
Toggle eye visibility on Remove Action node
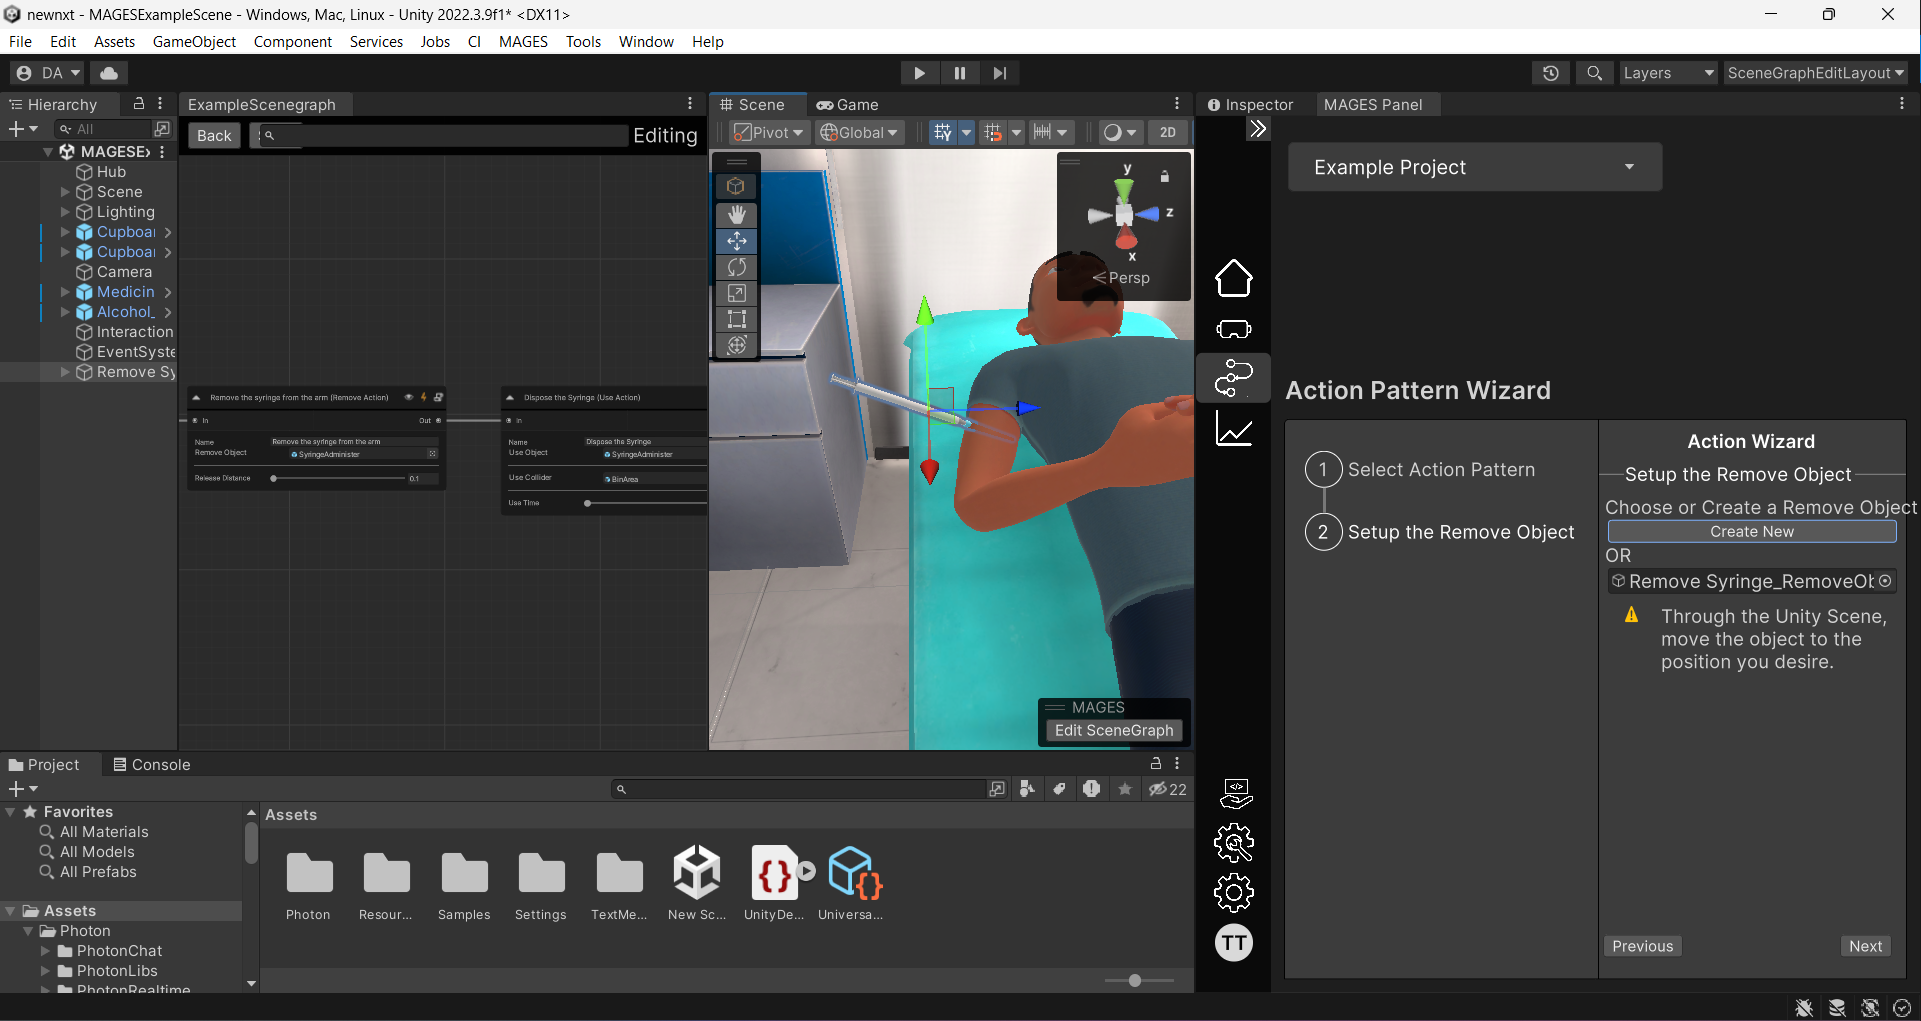[x=408, y=397]
